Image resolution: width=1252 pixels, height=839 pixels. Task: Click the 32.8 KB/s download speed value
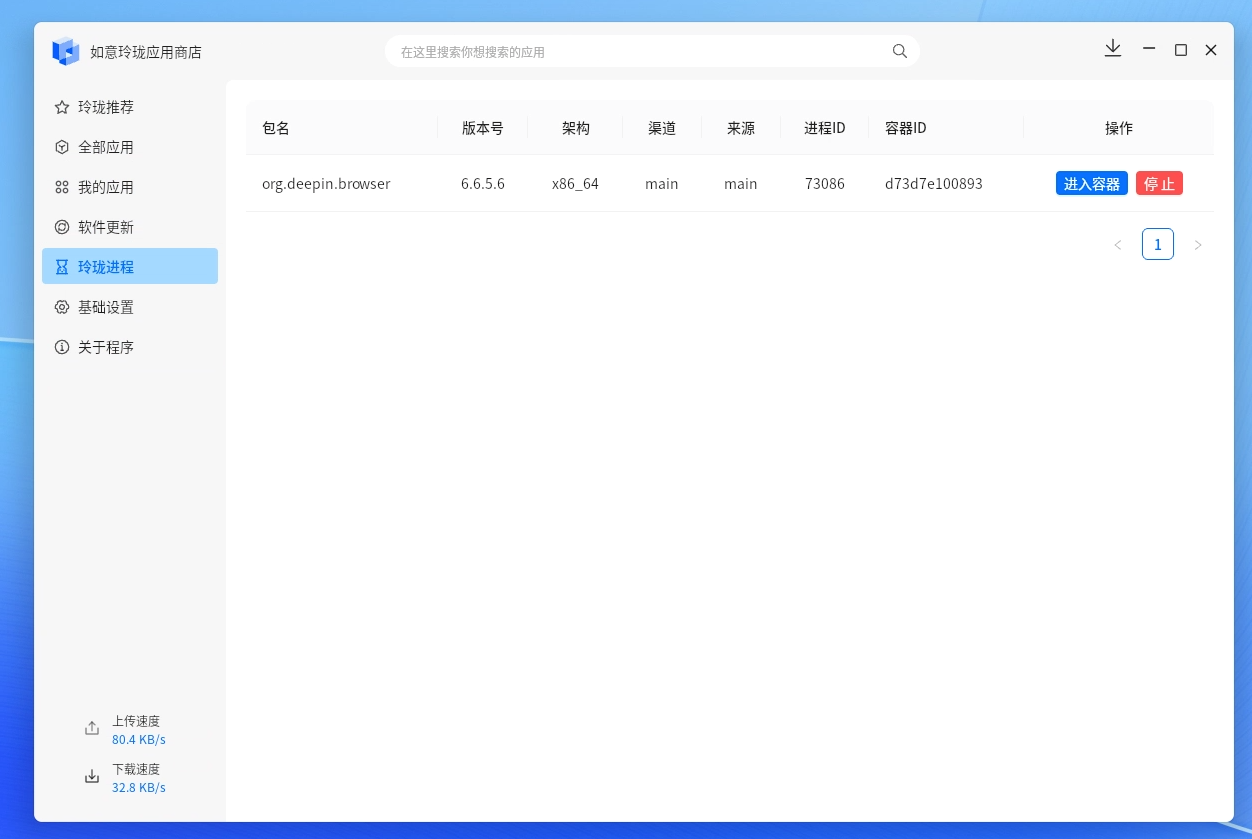(x=139, y=788)
